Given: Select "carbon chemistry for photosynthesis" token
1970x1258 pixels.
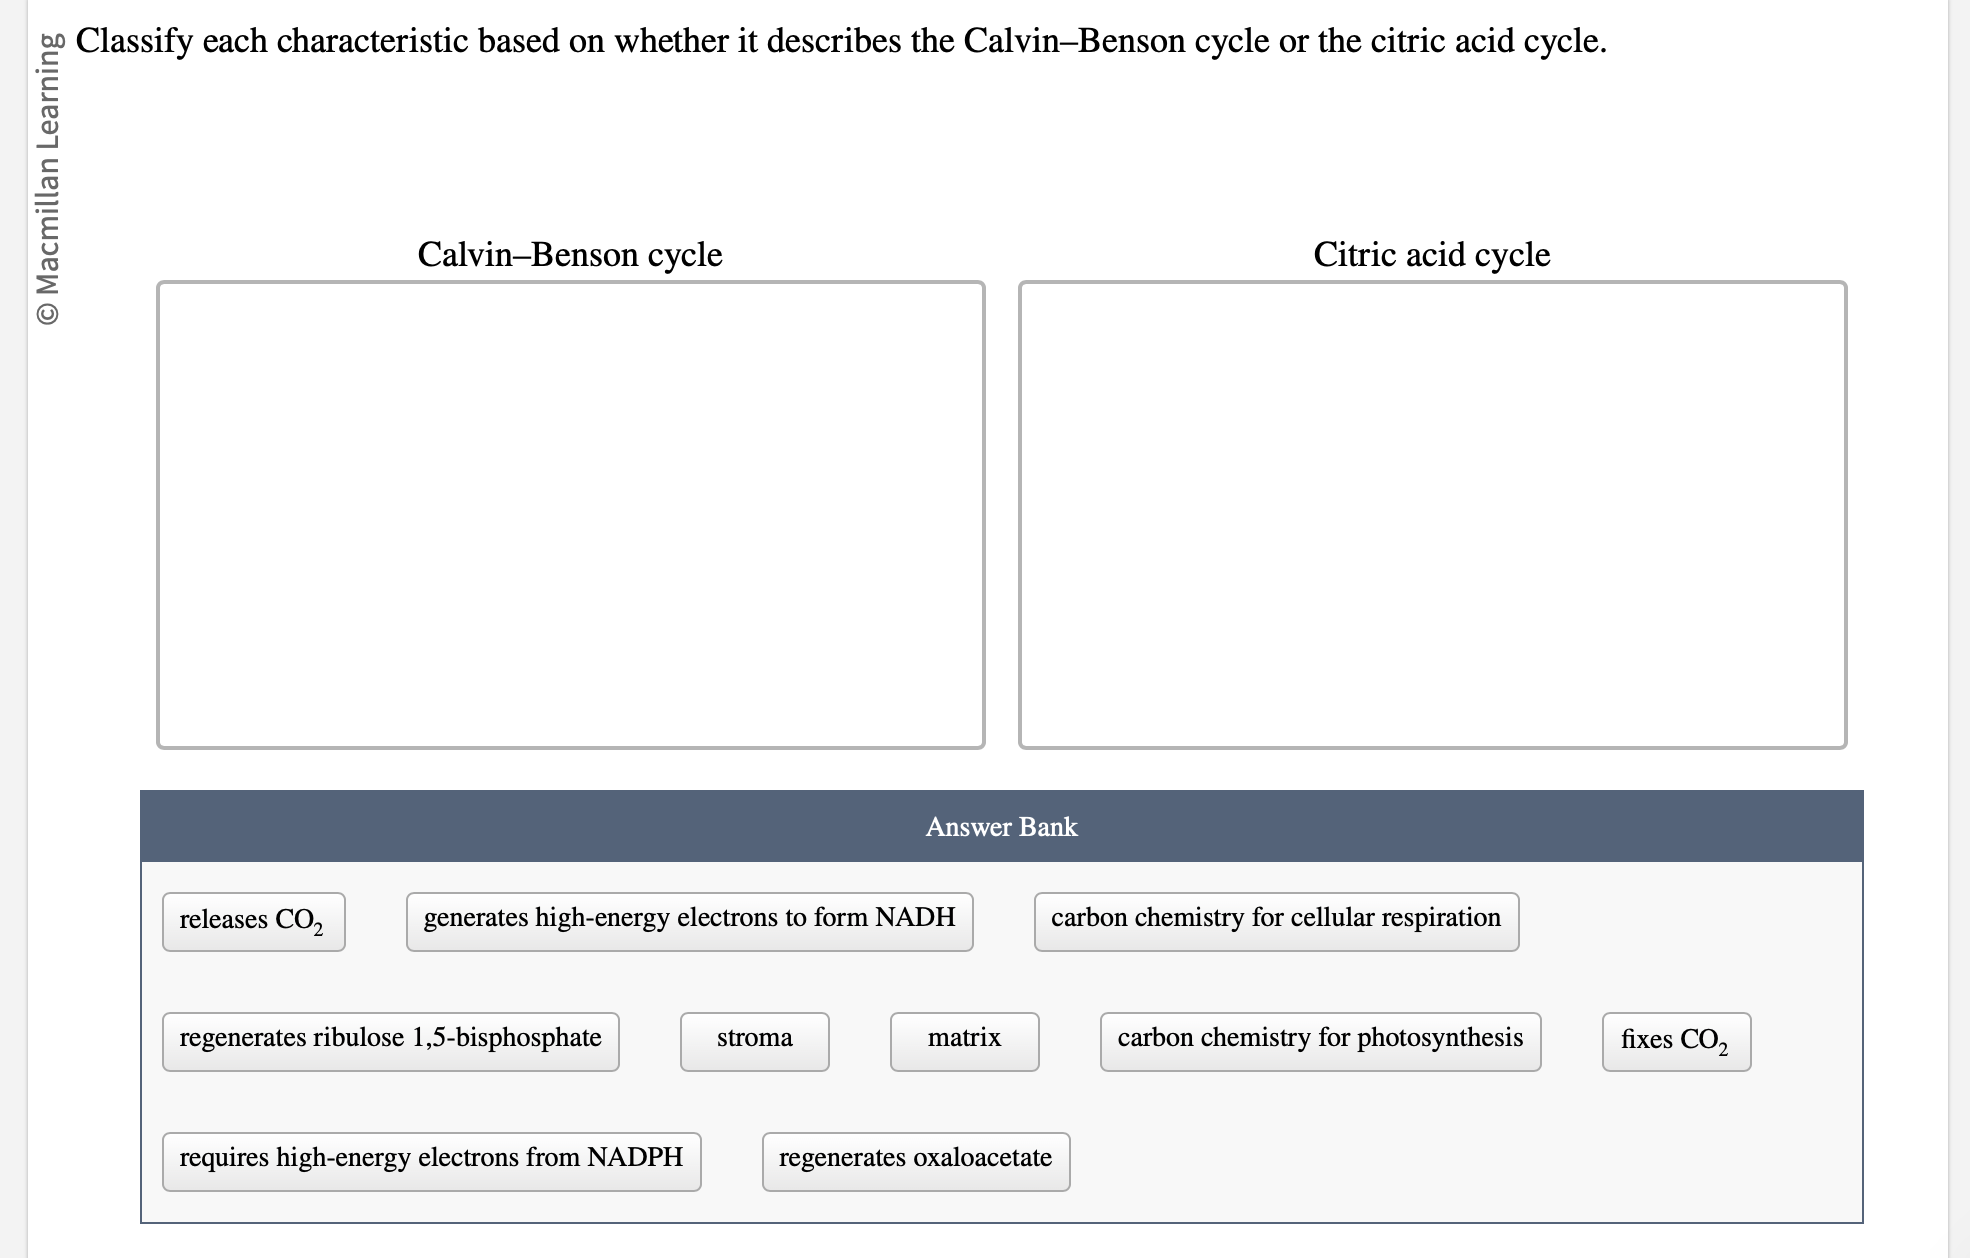Looking at the screenshot, I should click(x=1320, y=1039).
